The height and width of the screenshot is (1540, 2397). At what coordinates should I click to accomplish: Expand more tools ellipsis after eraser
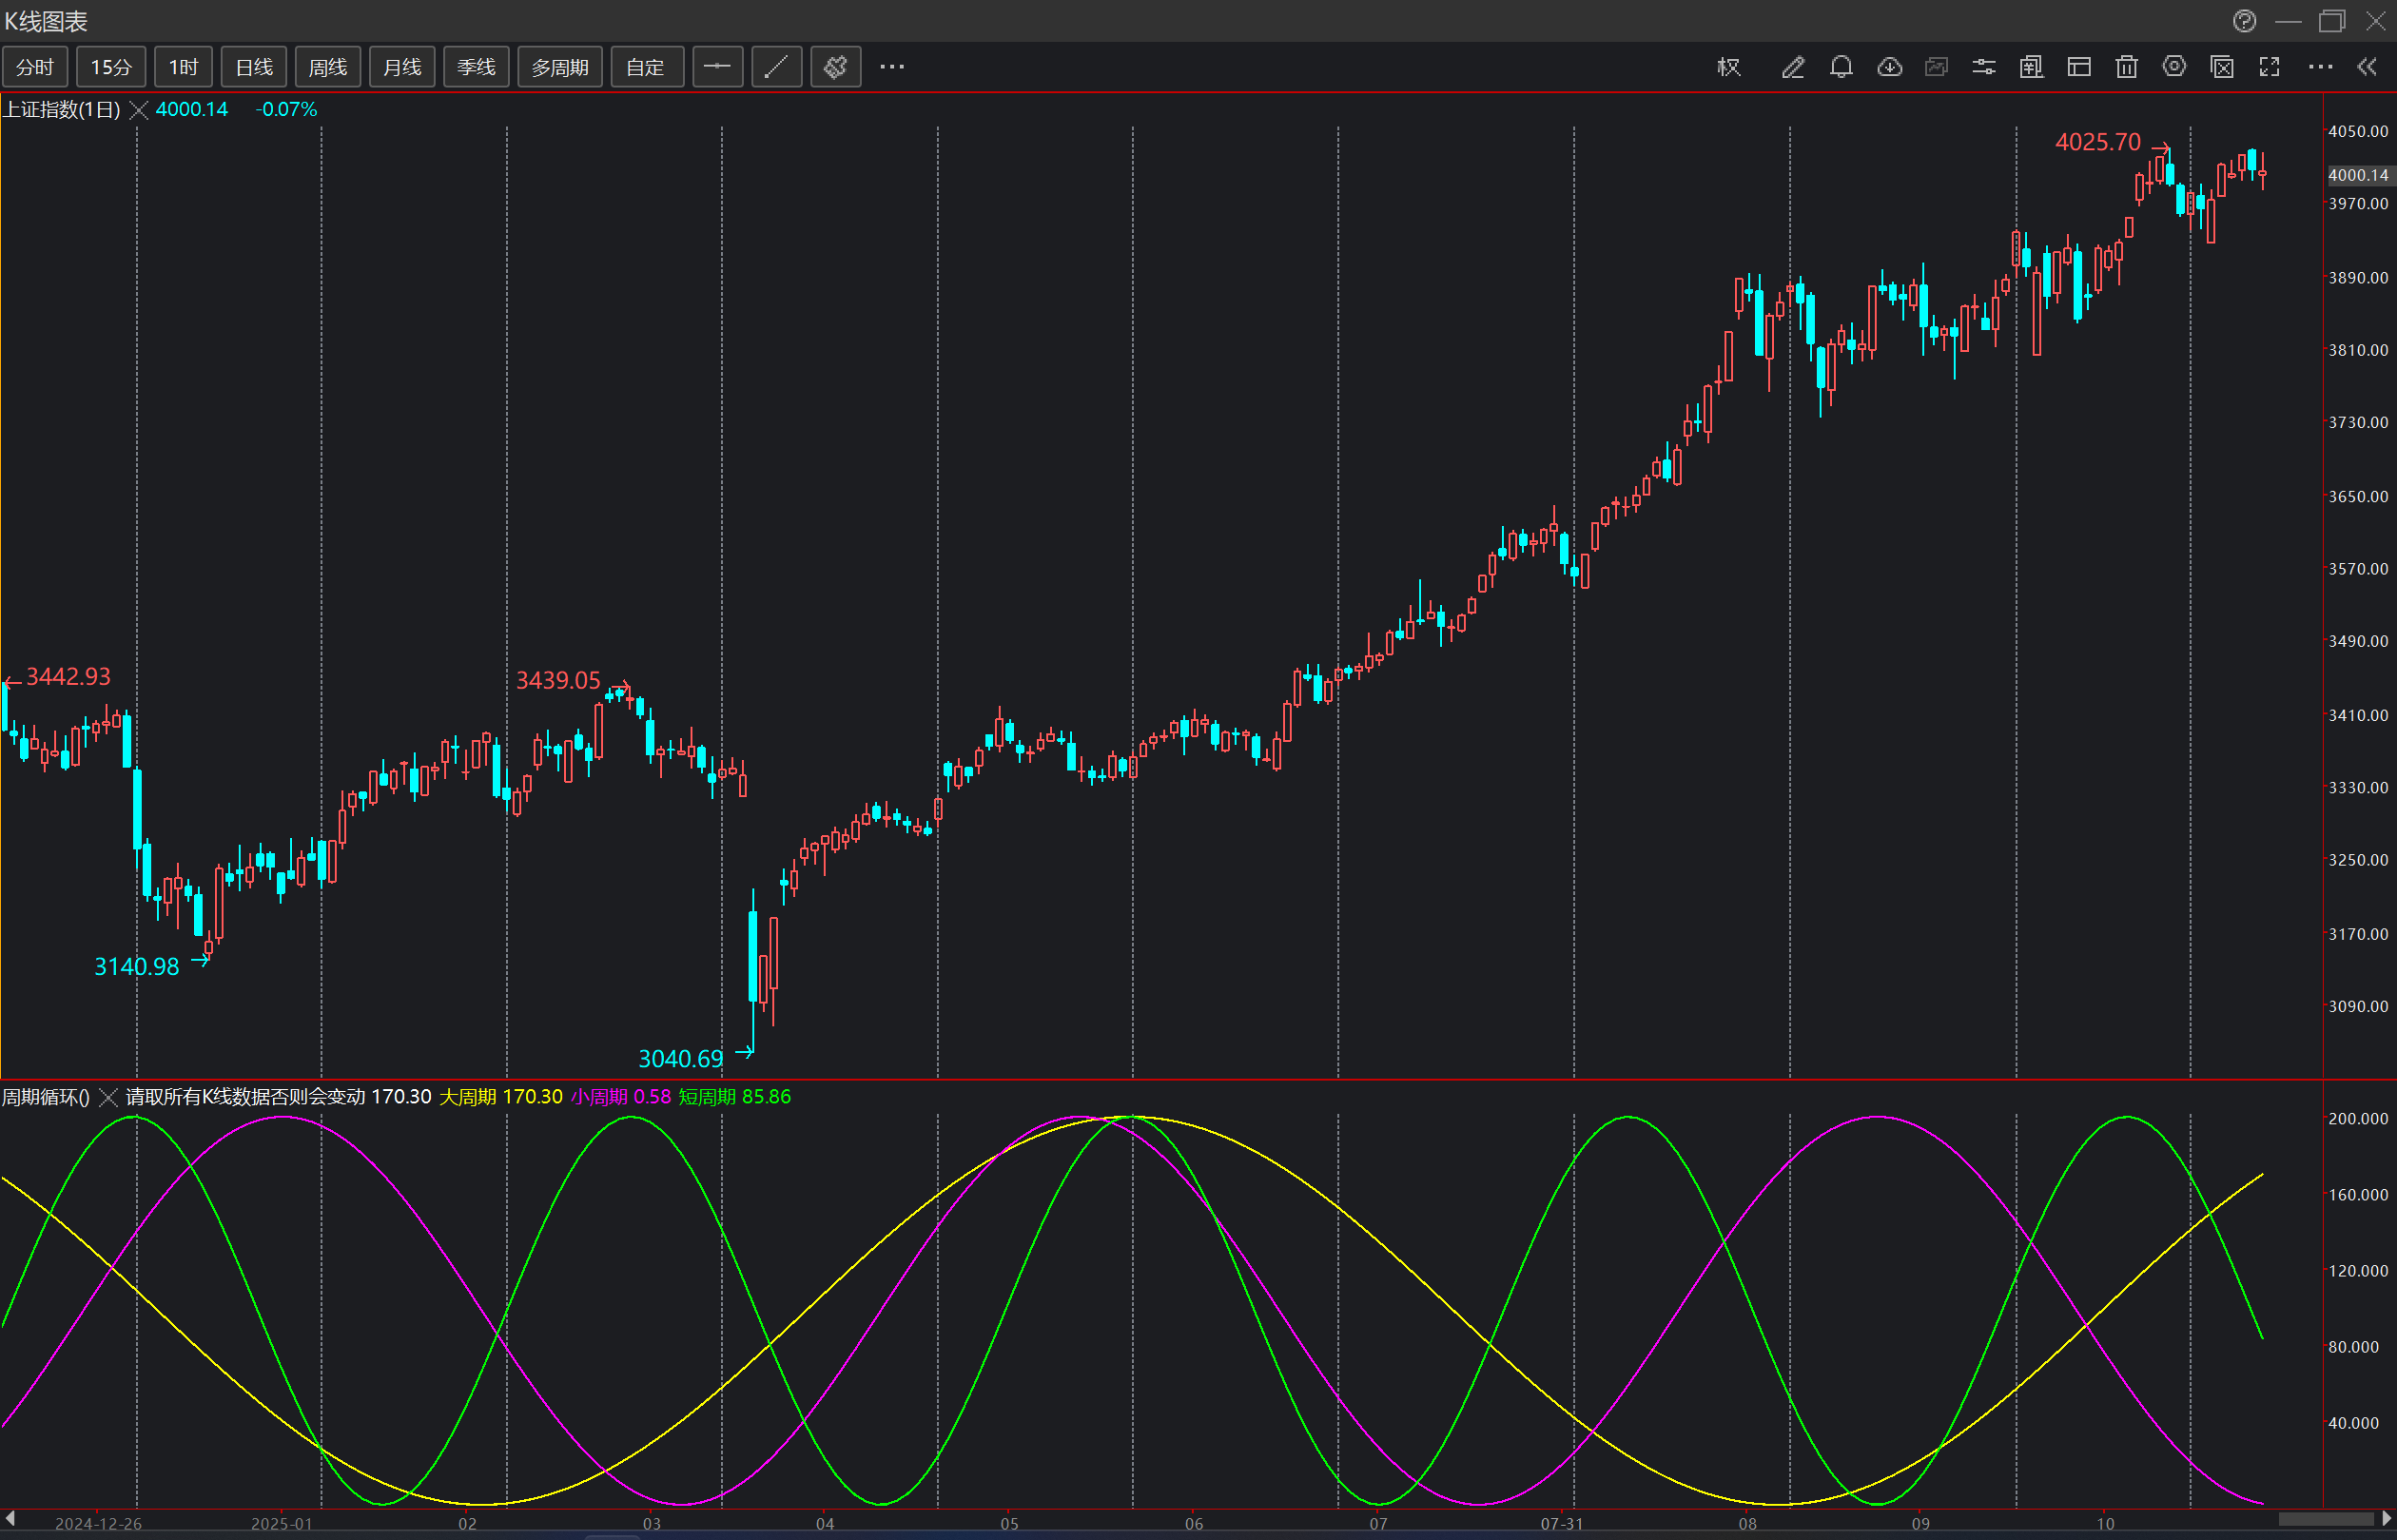(x=892, y=67)
